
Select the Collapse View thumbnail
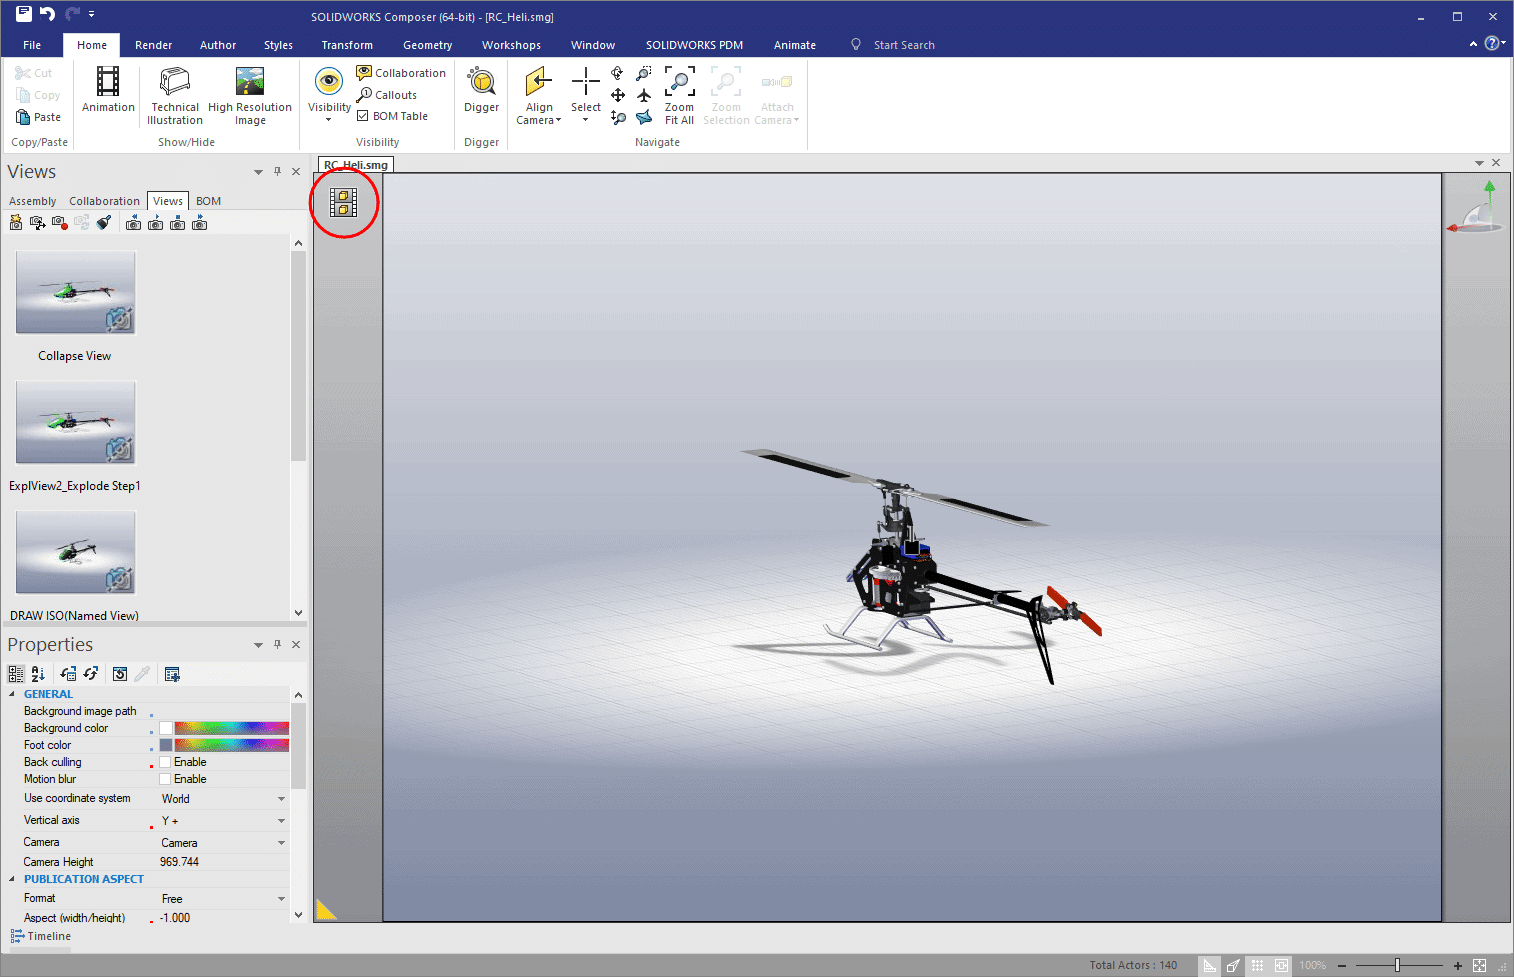(75, 292)
